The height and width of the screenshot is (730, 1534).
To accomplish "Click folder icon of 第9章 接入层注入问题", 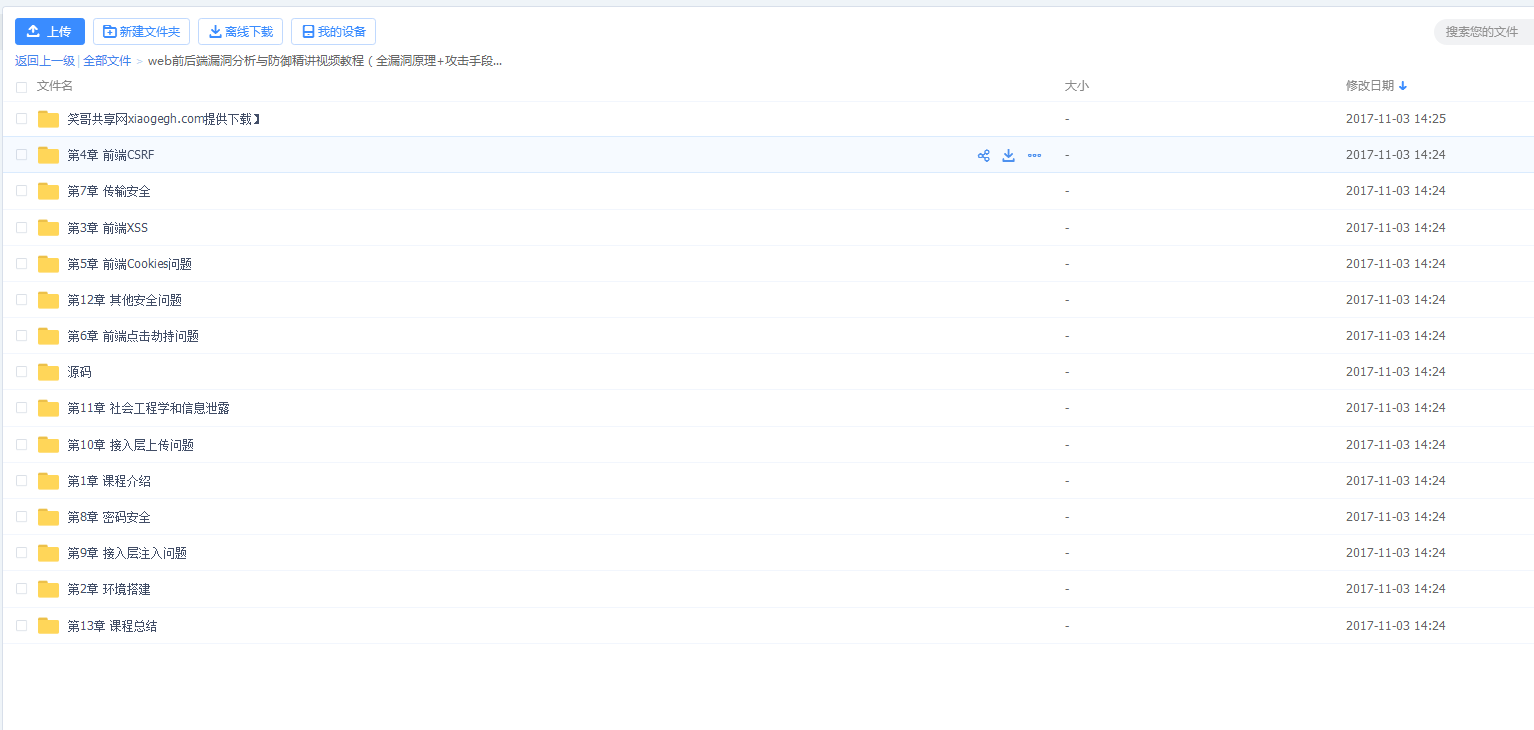I will [x=49, y=553].
